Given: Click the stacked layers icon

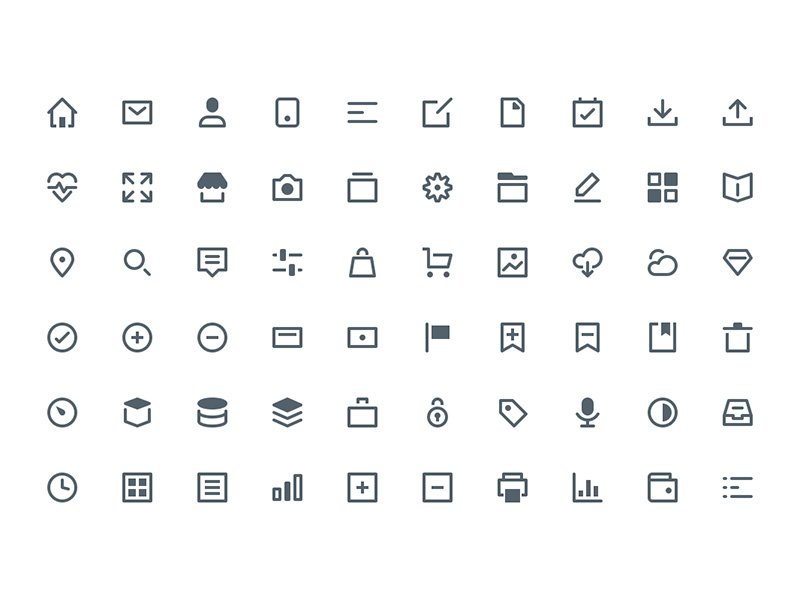Looking at the screenshot, I should click(287, 412).
